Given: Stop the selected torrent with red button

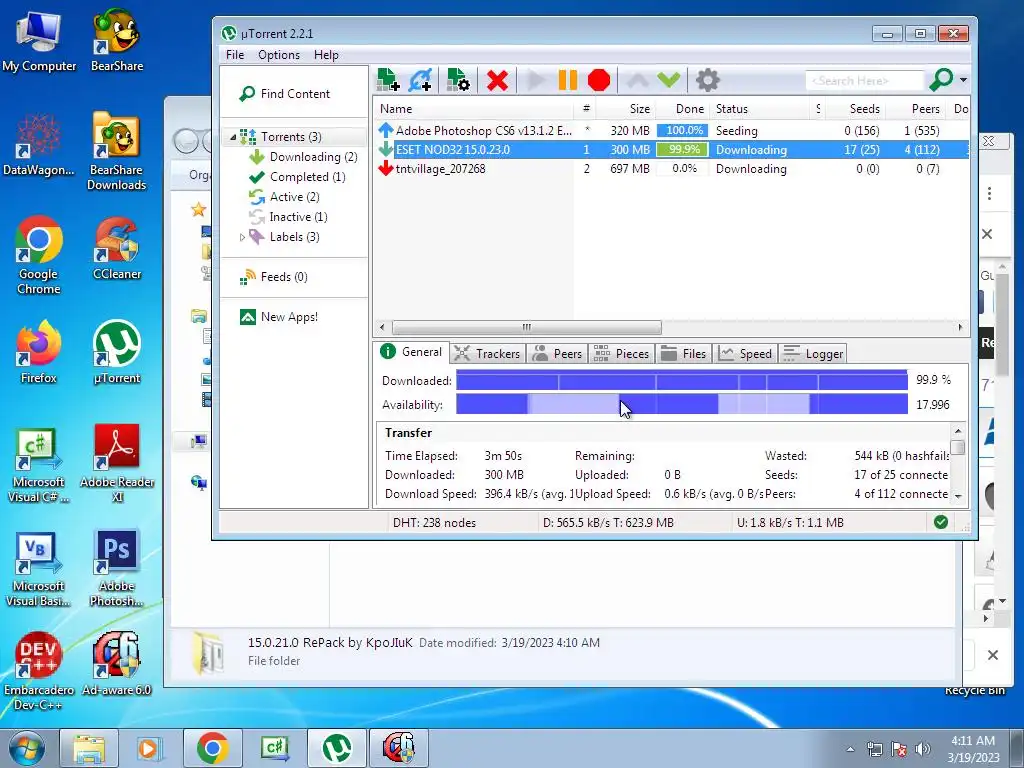Looking at the screenshot, I should (599, 80).
